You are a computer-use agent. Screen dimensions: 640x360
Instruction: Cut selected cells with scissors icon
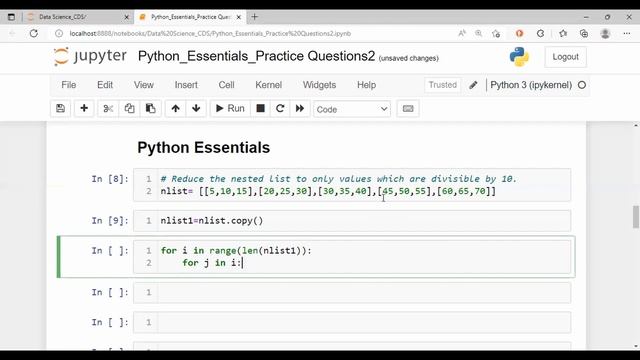pyautogui.click(x=108, y=109)
